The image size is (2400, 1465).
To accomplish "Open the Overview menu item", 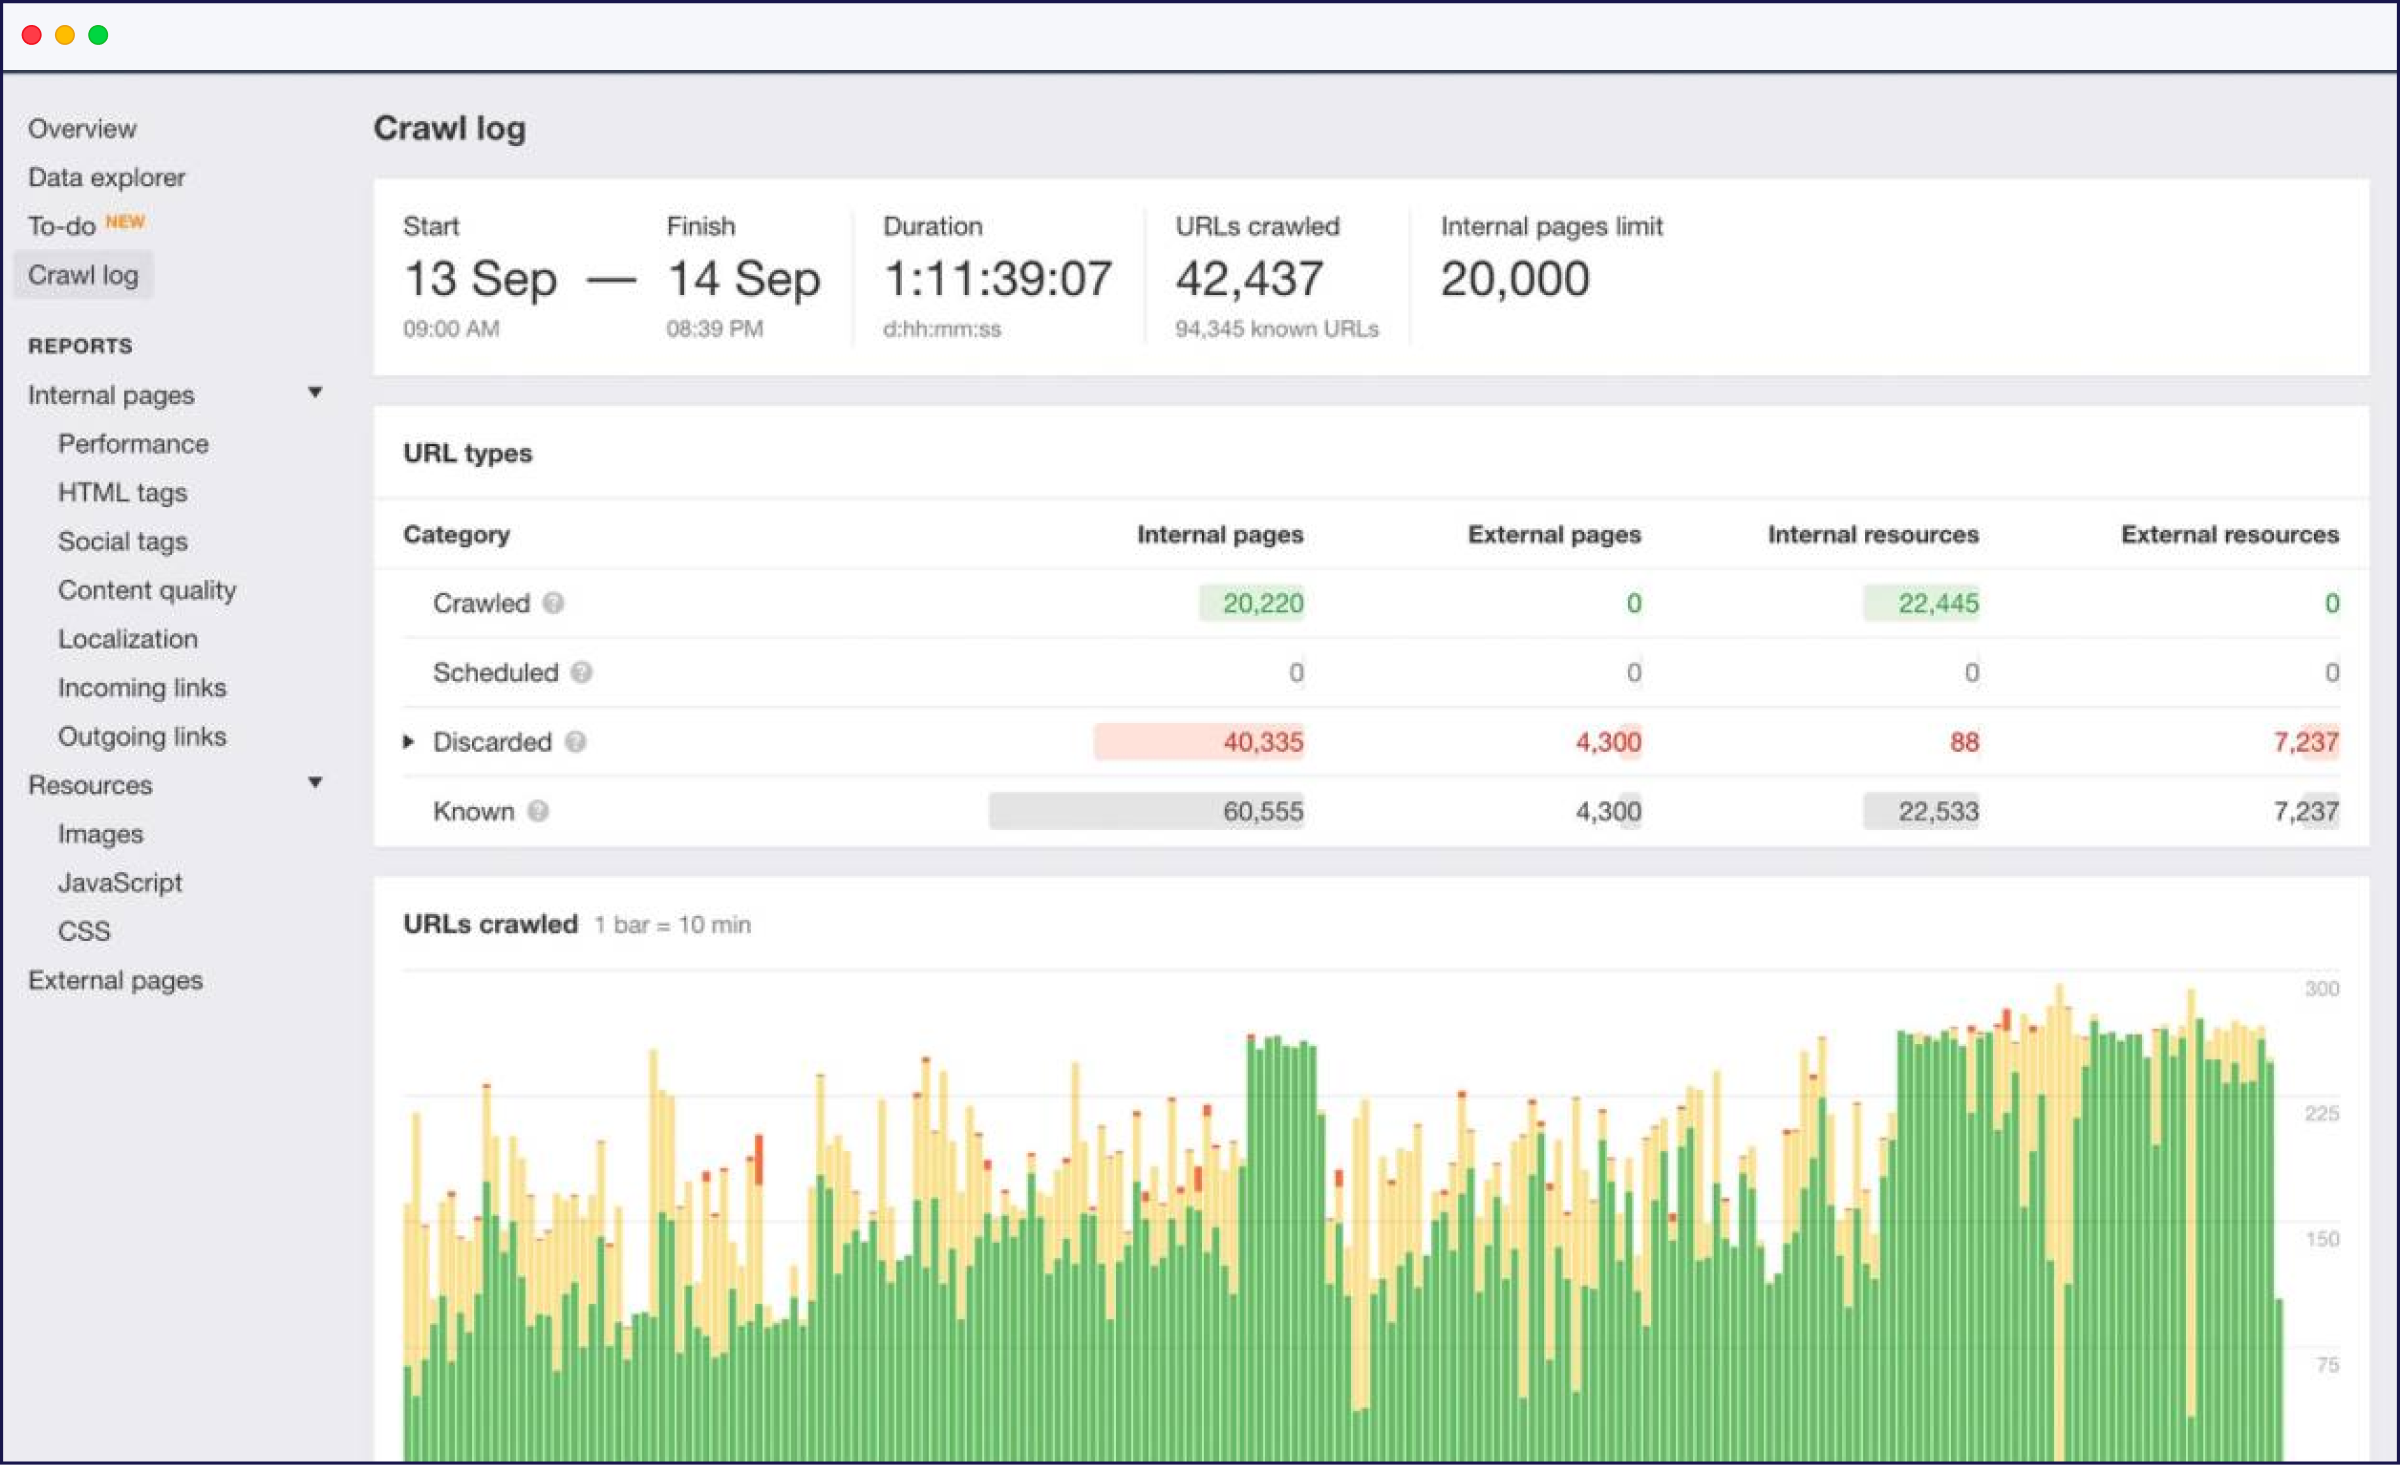I will 82,129.
